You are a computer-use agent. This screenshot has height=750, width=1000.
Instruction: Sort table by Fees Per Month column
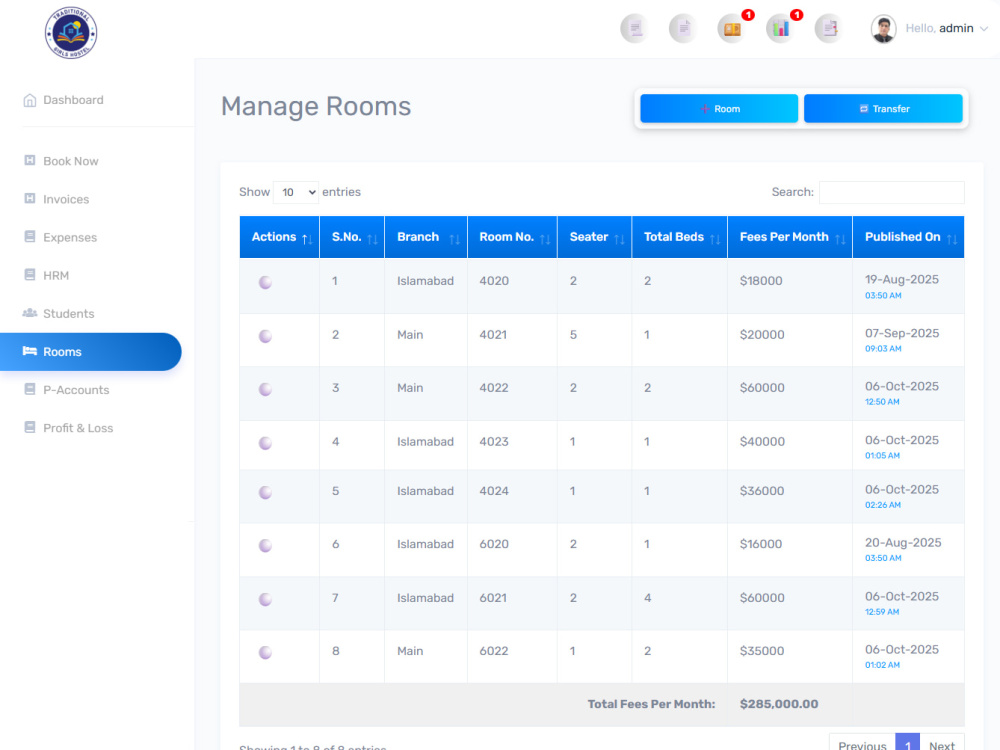(x=790, y=237)
